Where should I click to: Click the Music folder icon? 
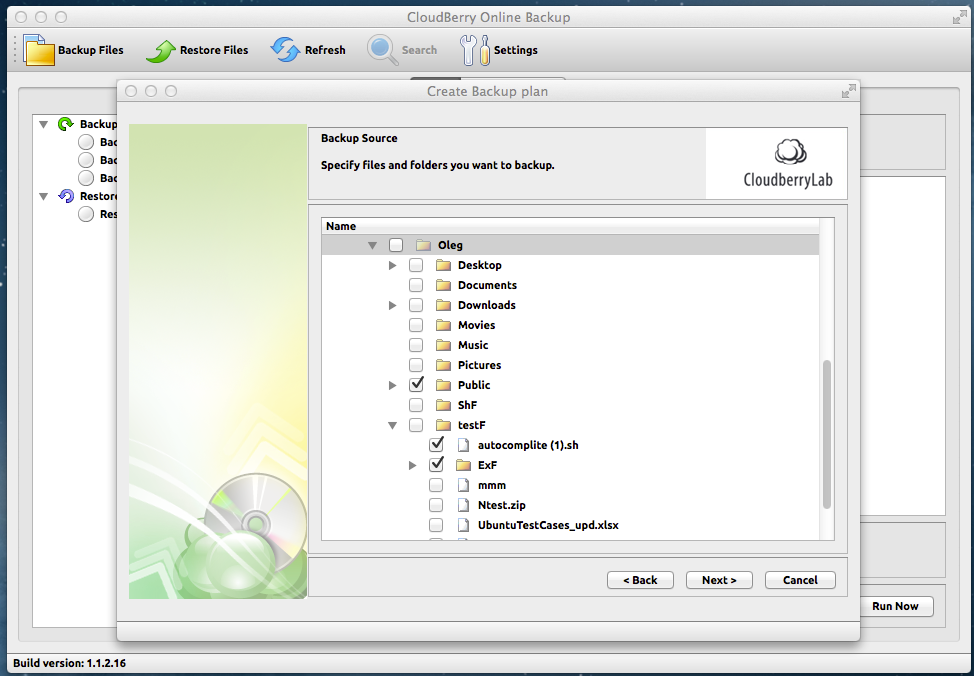[443, 345]
